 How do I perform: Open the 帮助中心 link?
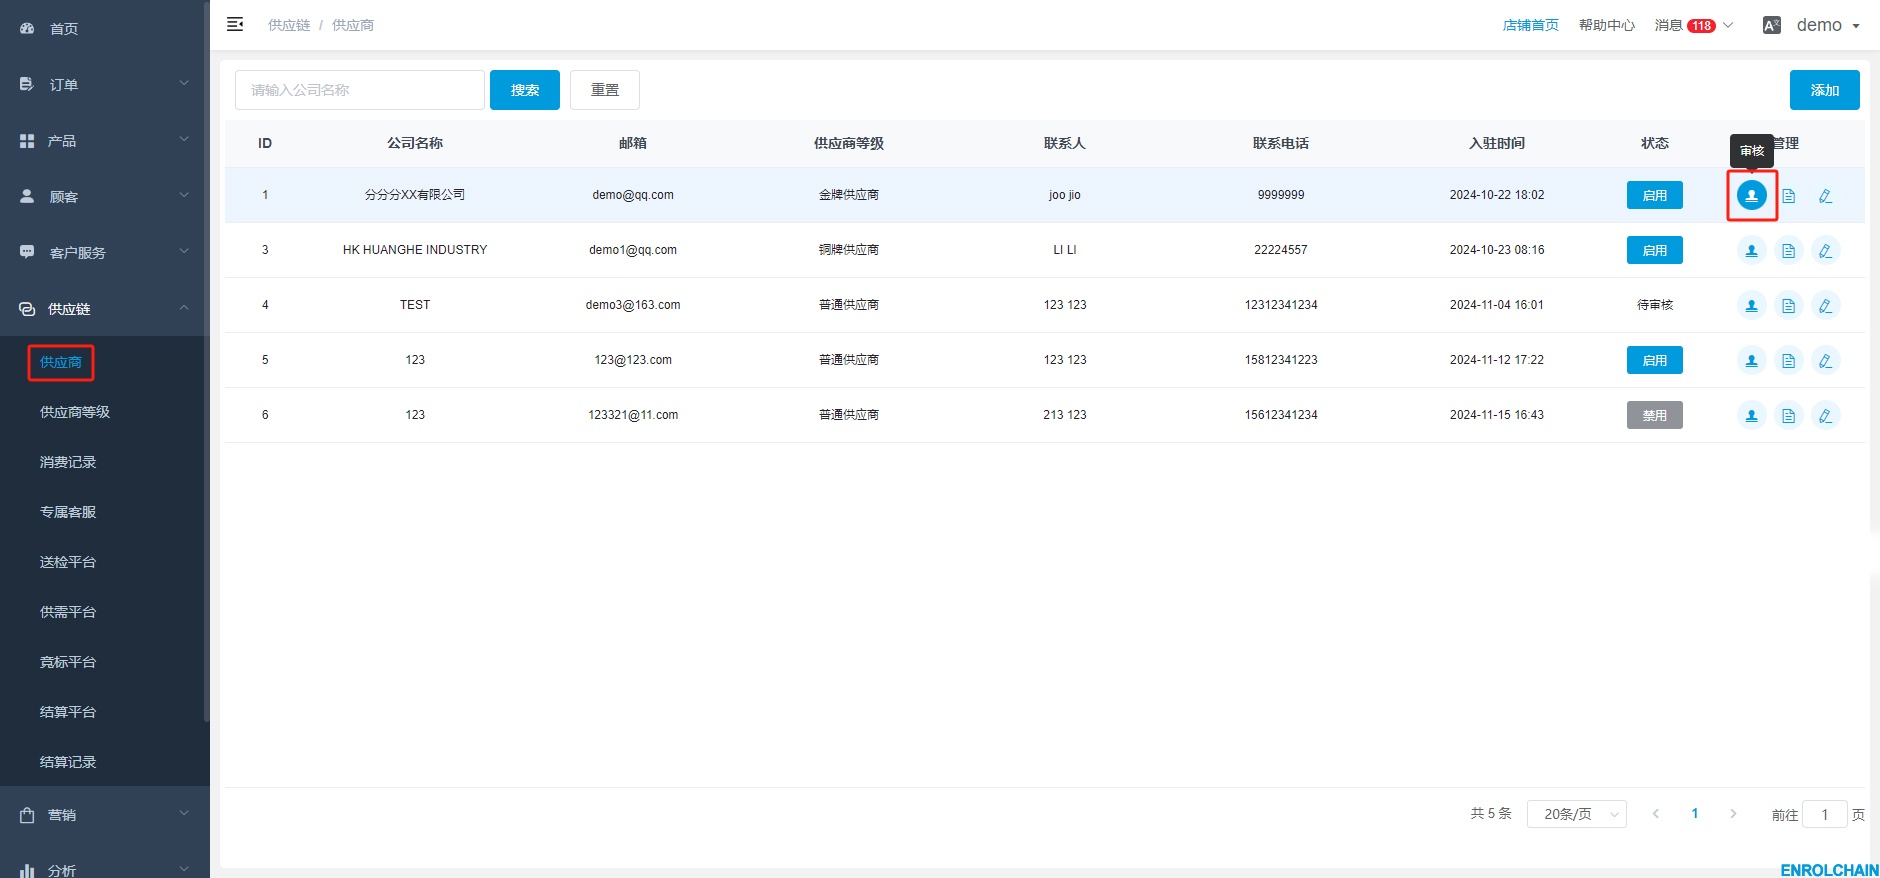click(x=1606, y=26)
